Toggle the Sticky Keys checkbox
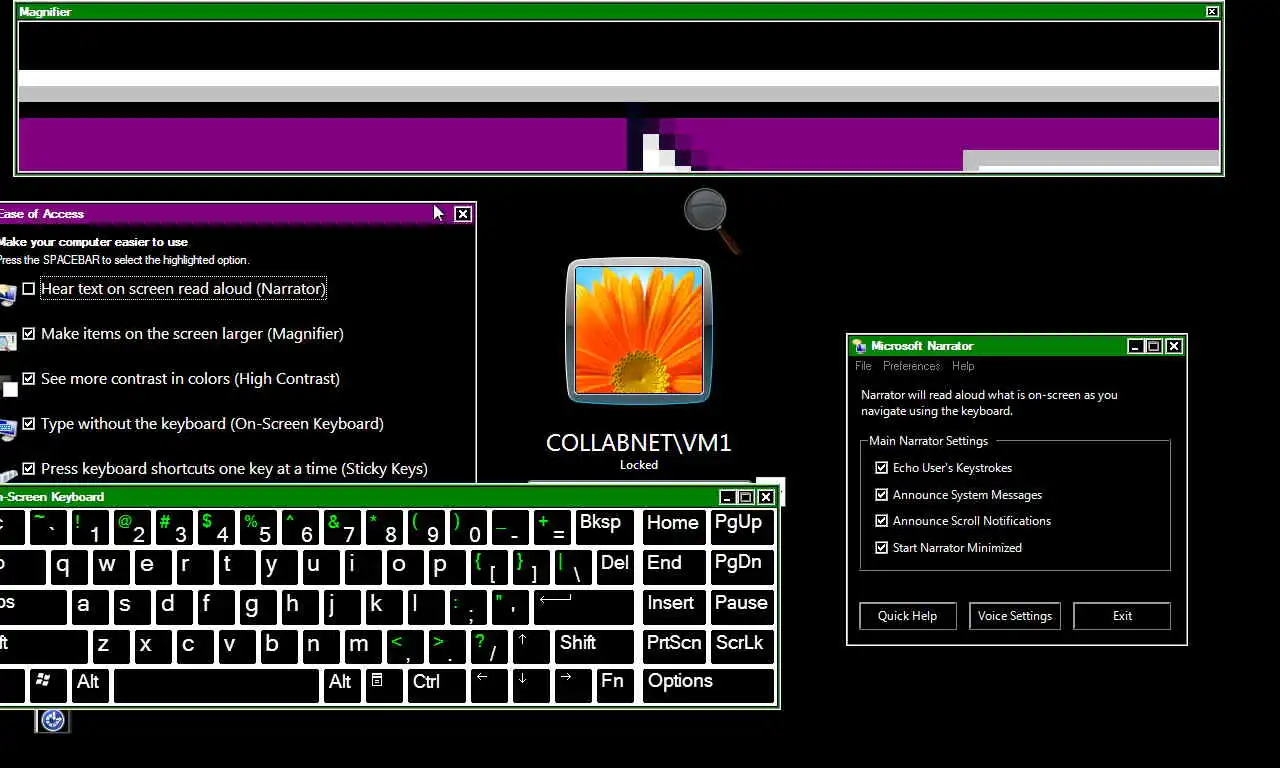The image size is (1280, 768). click(29, 469)
